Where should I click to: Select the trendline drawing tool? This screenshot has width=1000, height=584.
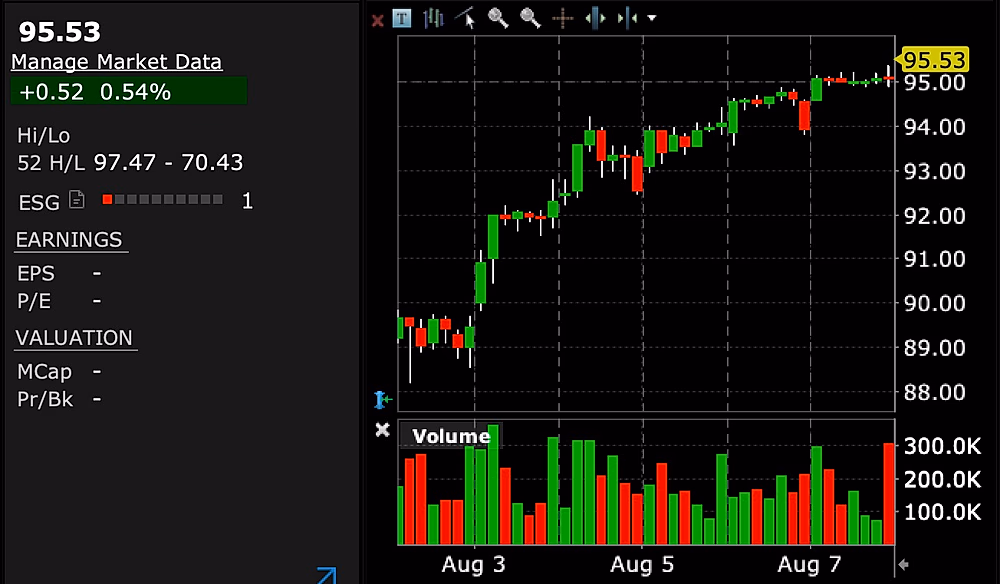(466, 18)
